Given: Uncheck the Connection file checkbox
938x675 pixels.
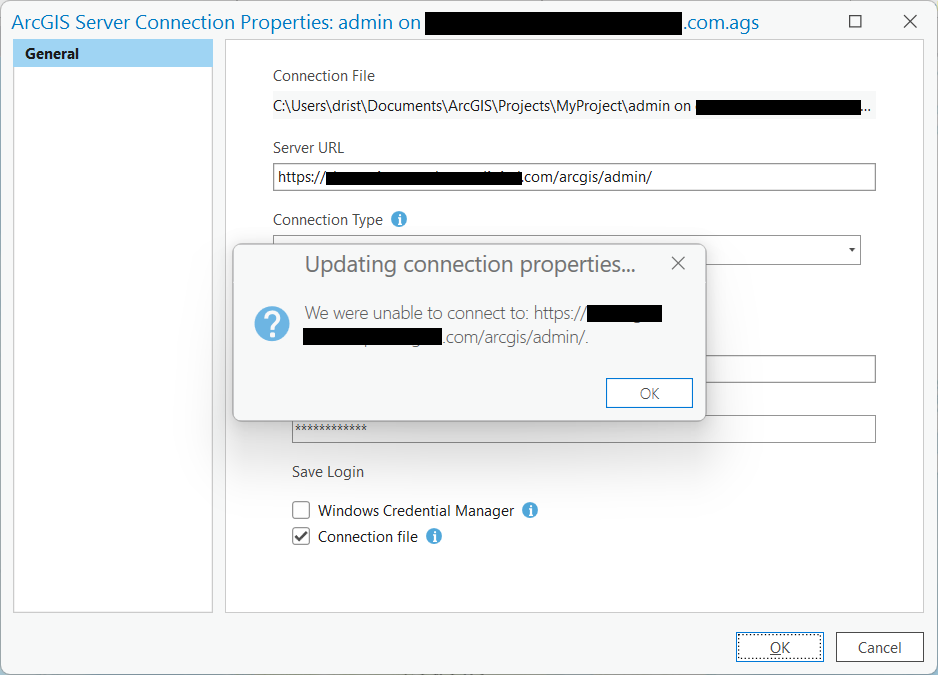Looking at the screenshot, I should (x=301, y=536).
